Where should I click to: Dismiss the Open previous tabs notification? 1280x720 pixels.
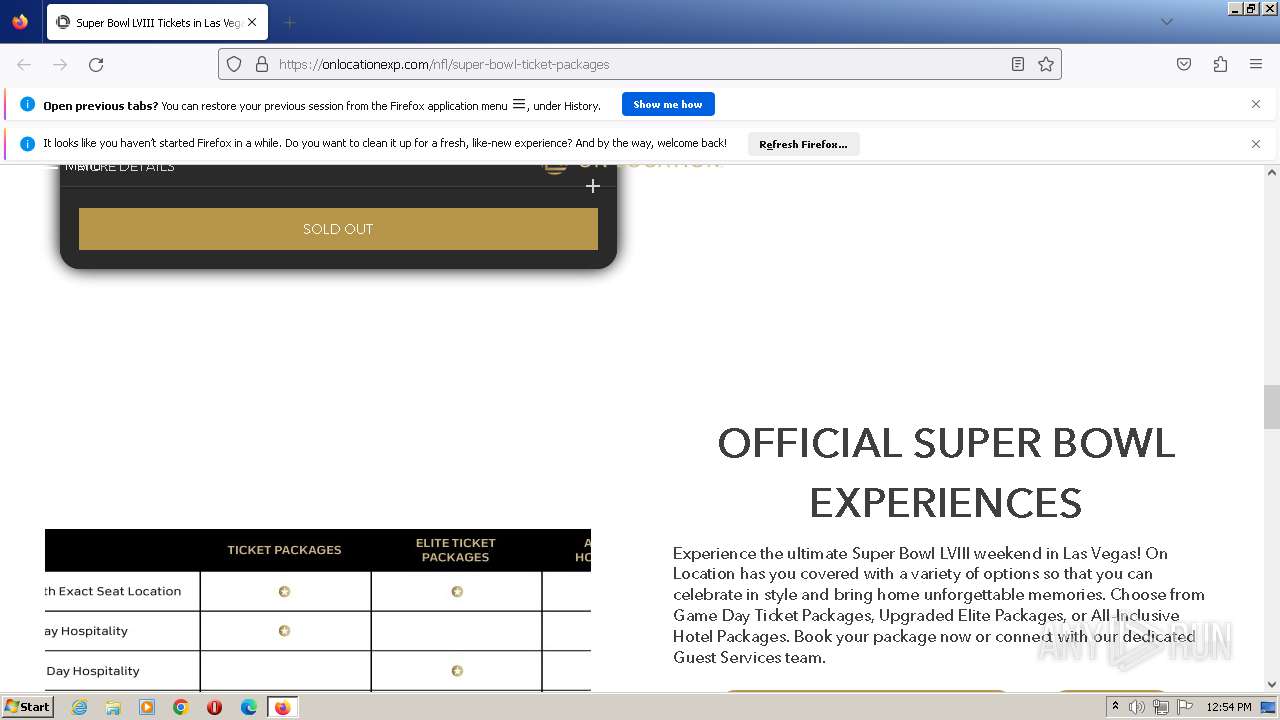coord(1256,104)
